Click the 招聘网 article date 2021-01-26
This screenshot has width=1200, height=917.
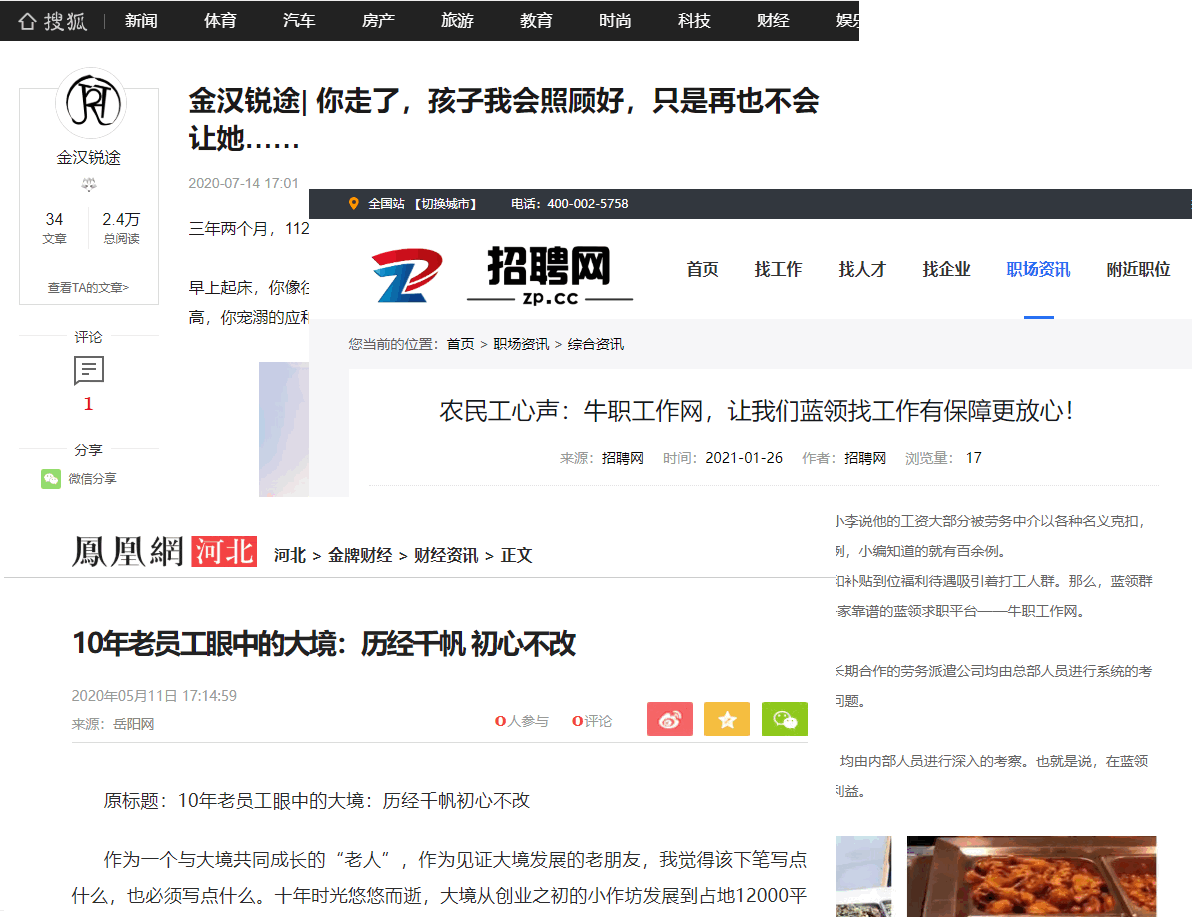click(744, 458)
